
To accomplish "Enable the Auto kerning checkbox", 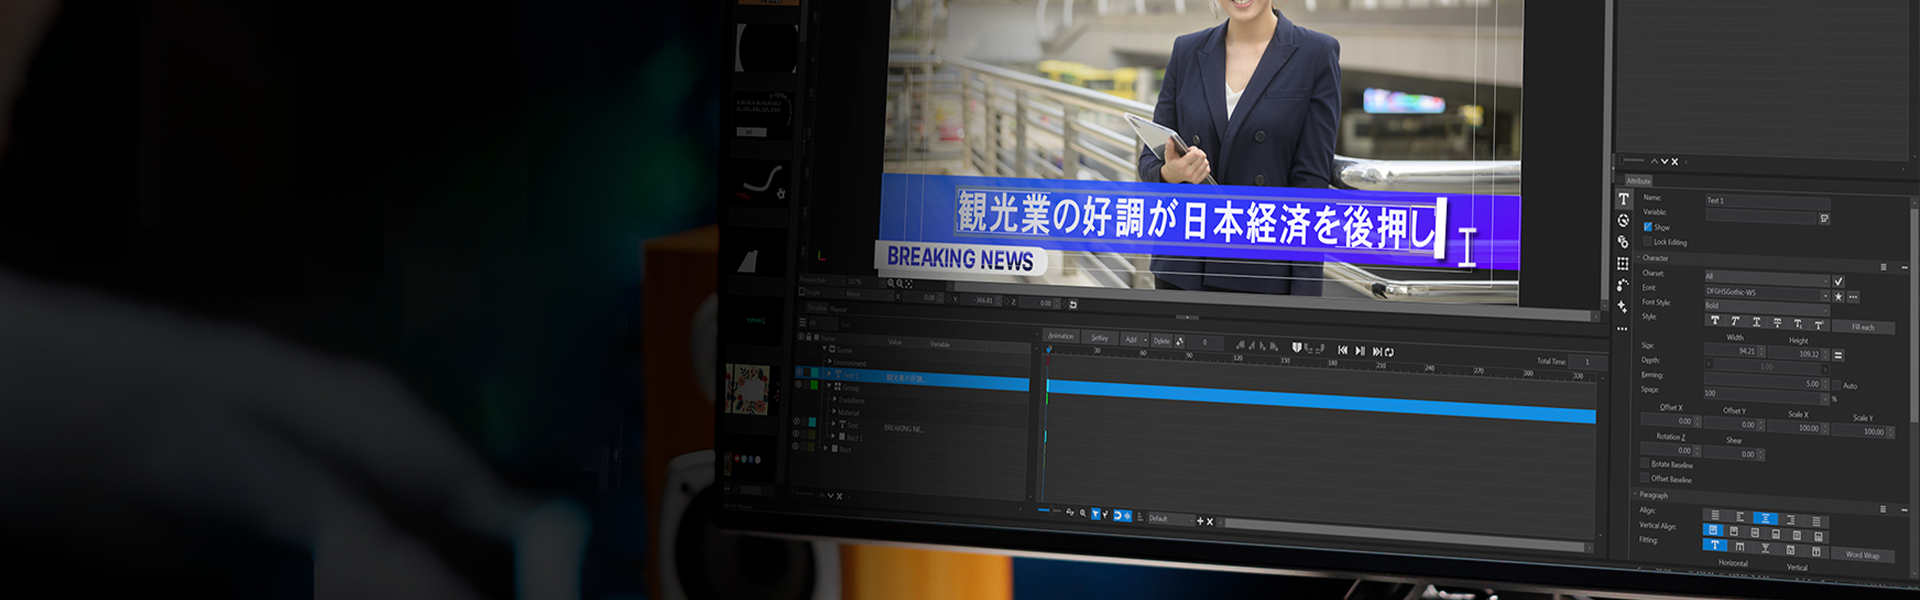I will (1836, 385).
